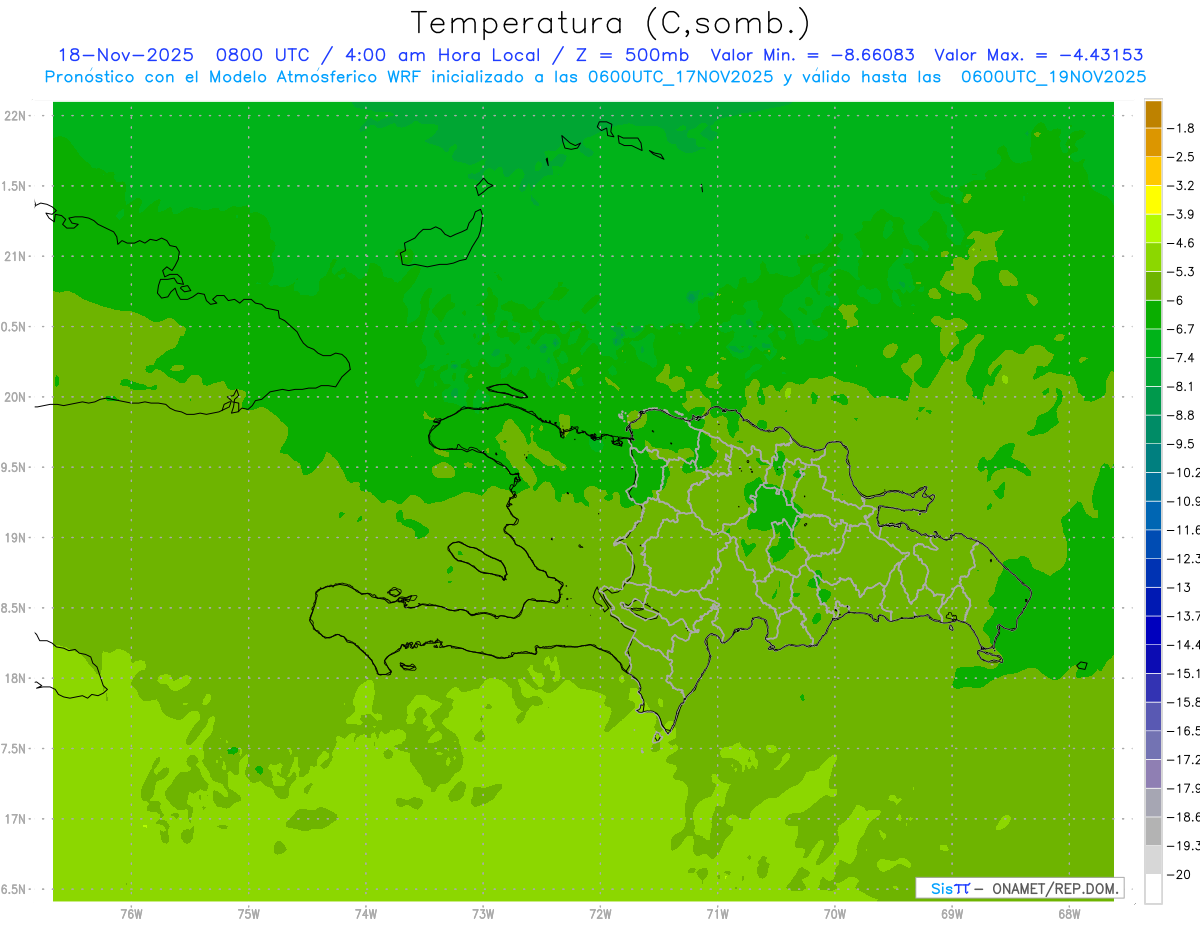Click the "74W" longitude label
The image size is (1200, 927).
click(365, 914)
